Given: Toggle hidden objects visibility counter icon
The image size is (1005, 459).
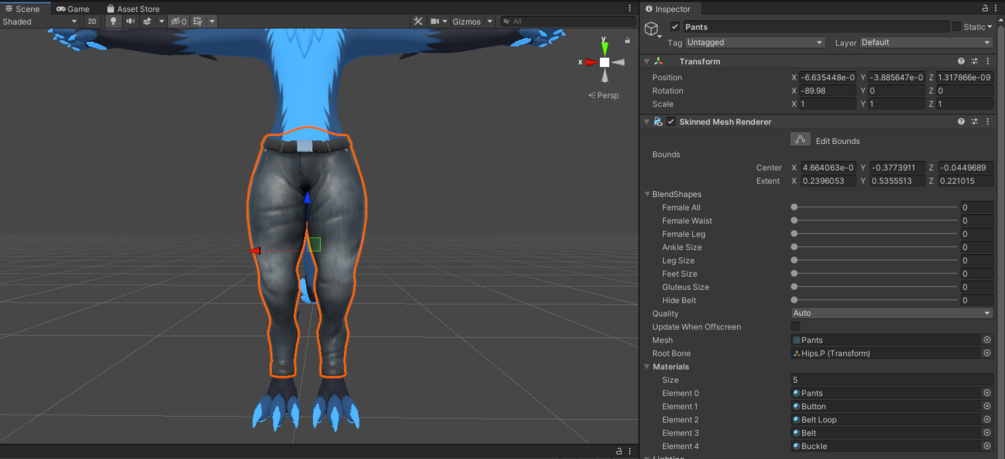Looking at the screenshot, I should (x=178, y=21).
